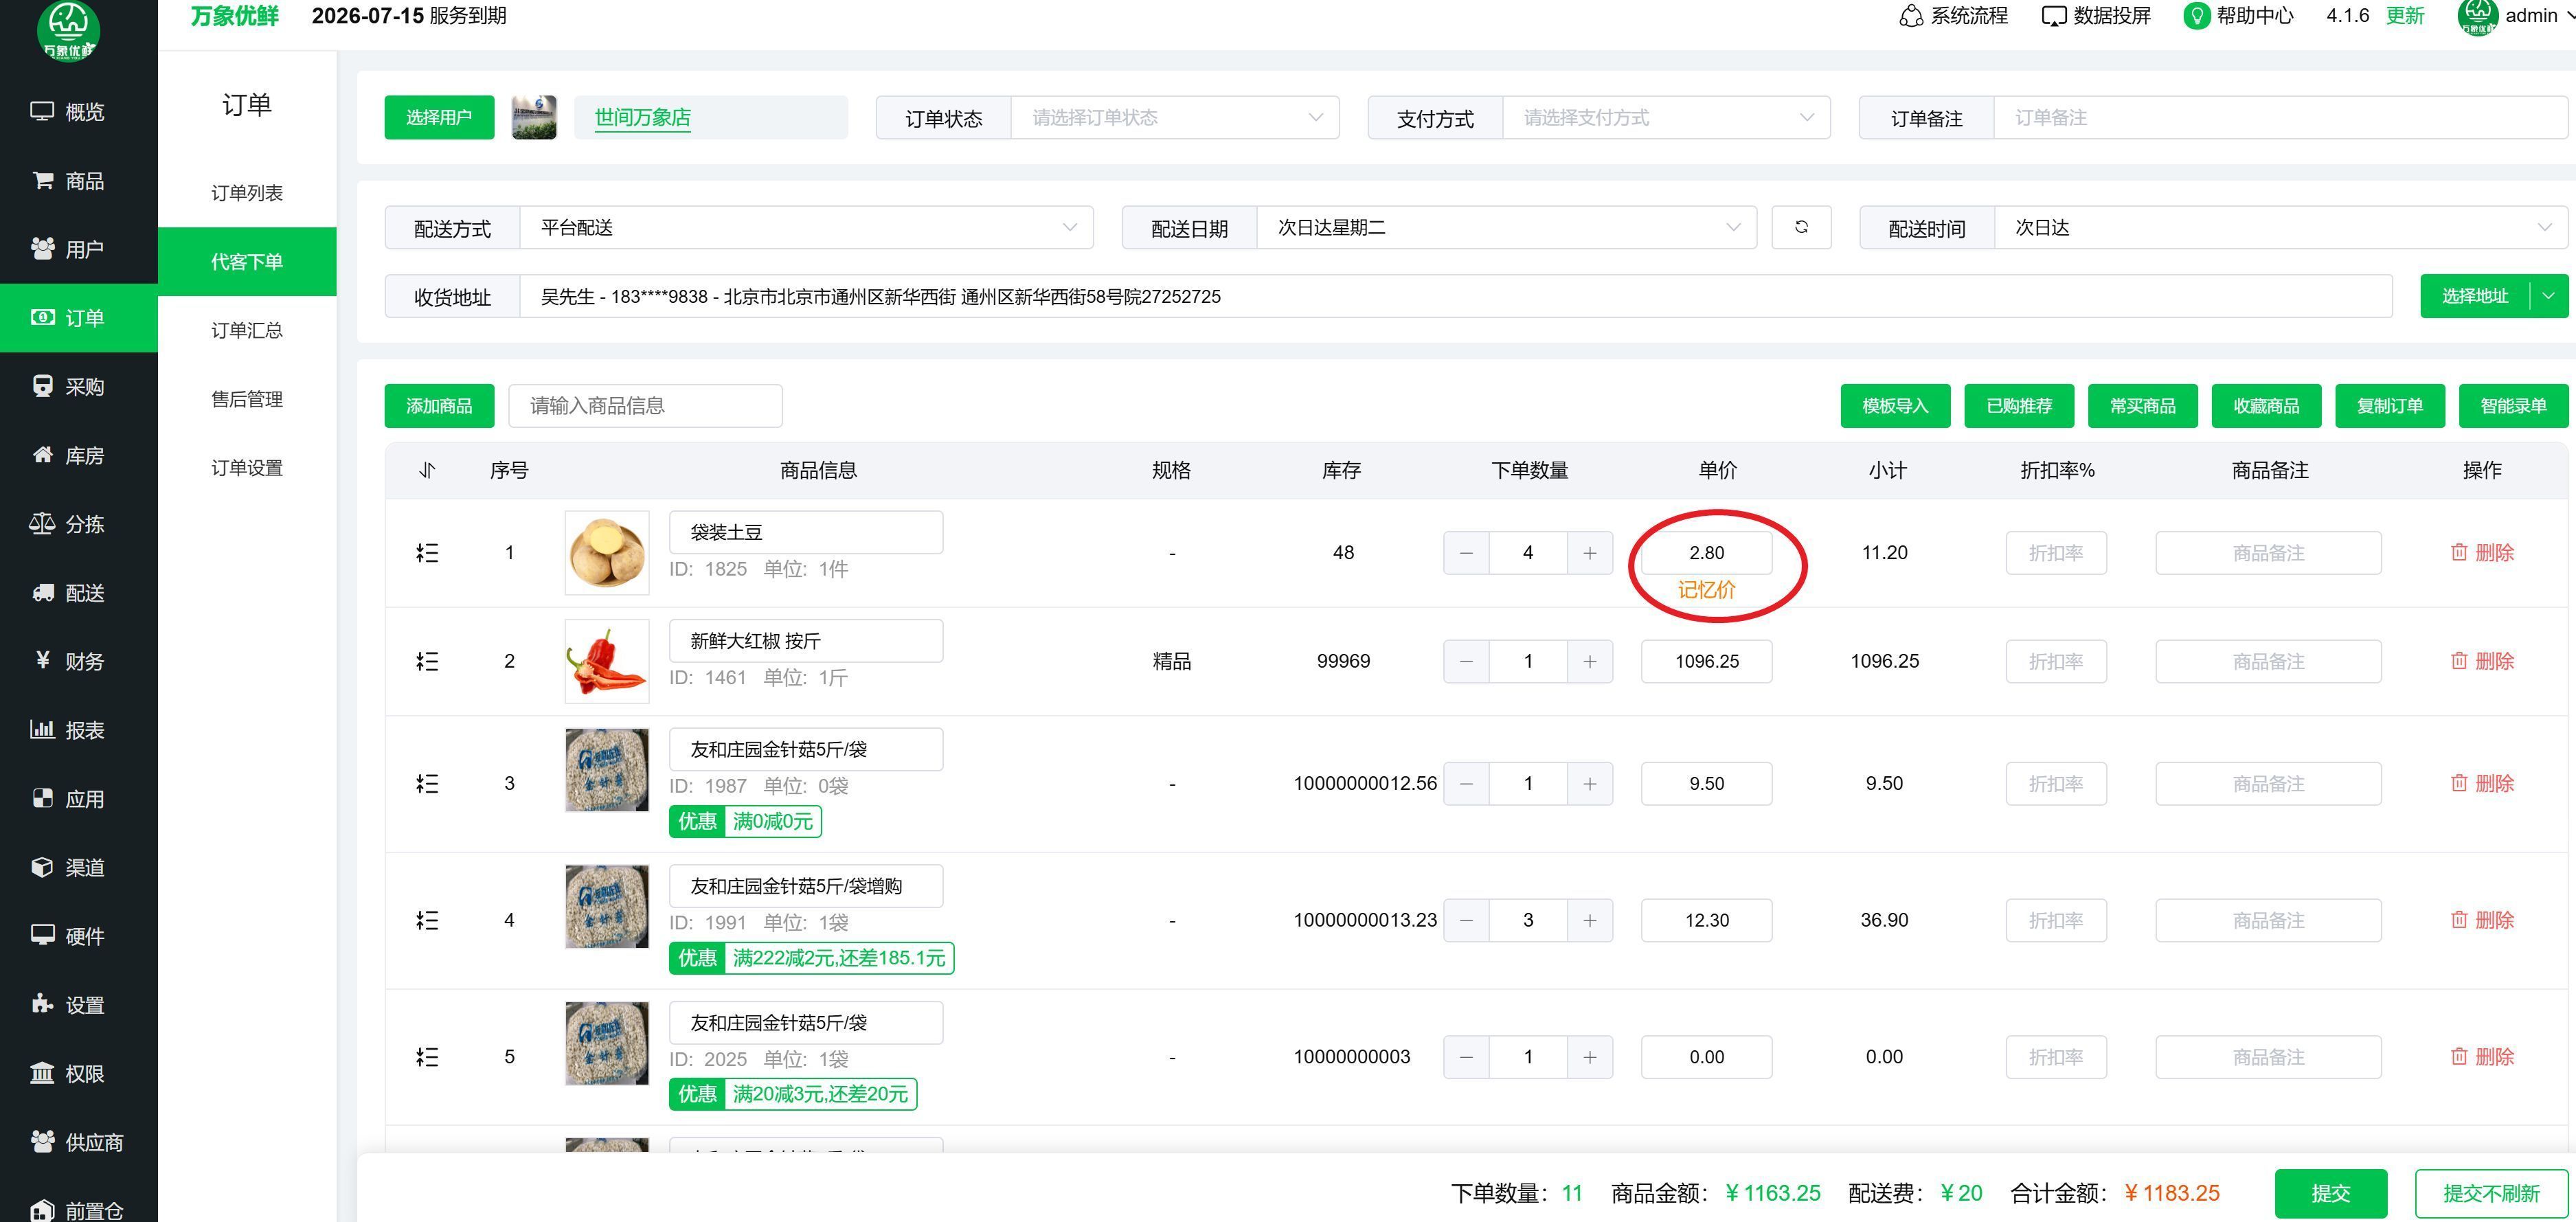Click the 折扣率 field for 新鲜大红椒
Viewport: 2576px width, 1222px height.
[x=2056, y=661]
